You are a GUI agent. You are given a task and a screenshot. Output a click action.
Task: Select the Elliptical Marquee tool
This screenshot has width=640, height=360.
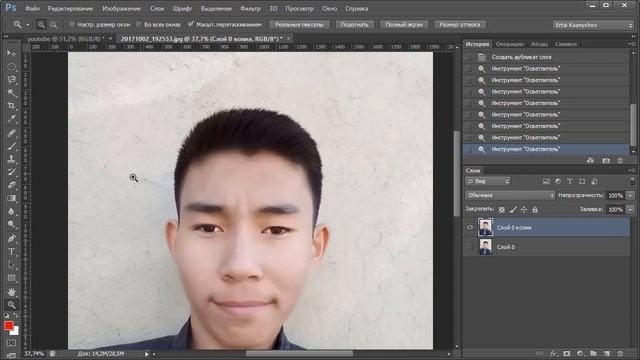11,67
